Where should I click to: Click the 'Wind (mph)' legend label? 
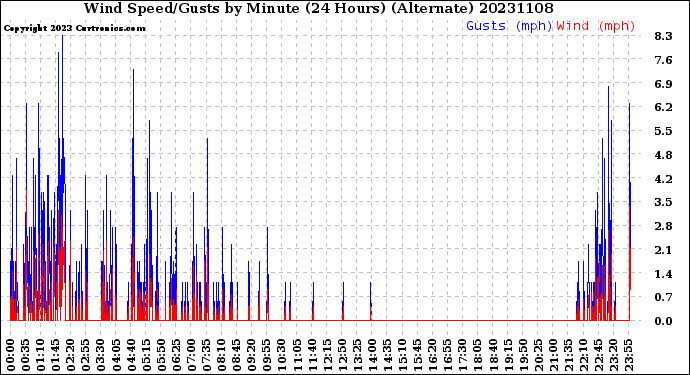pos(596,26)
